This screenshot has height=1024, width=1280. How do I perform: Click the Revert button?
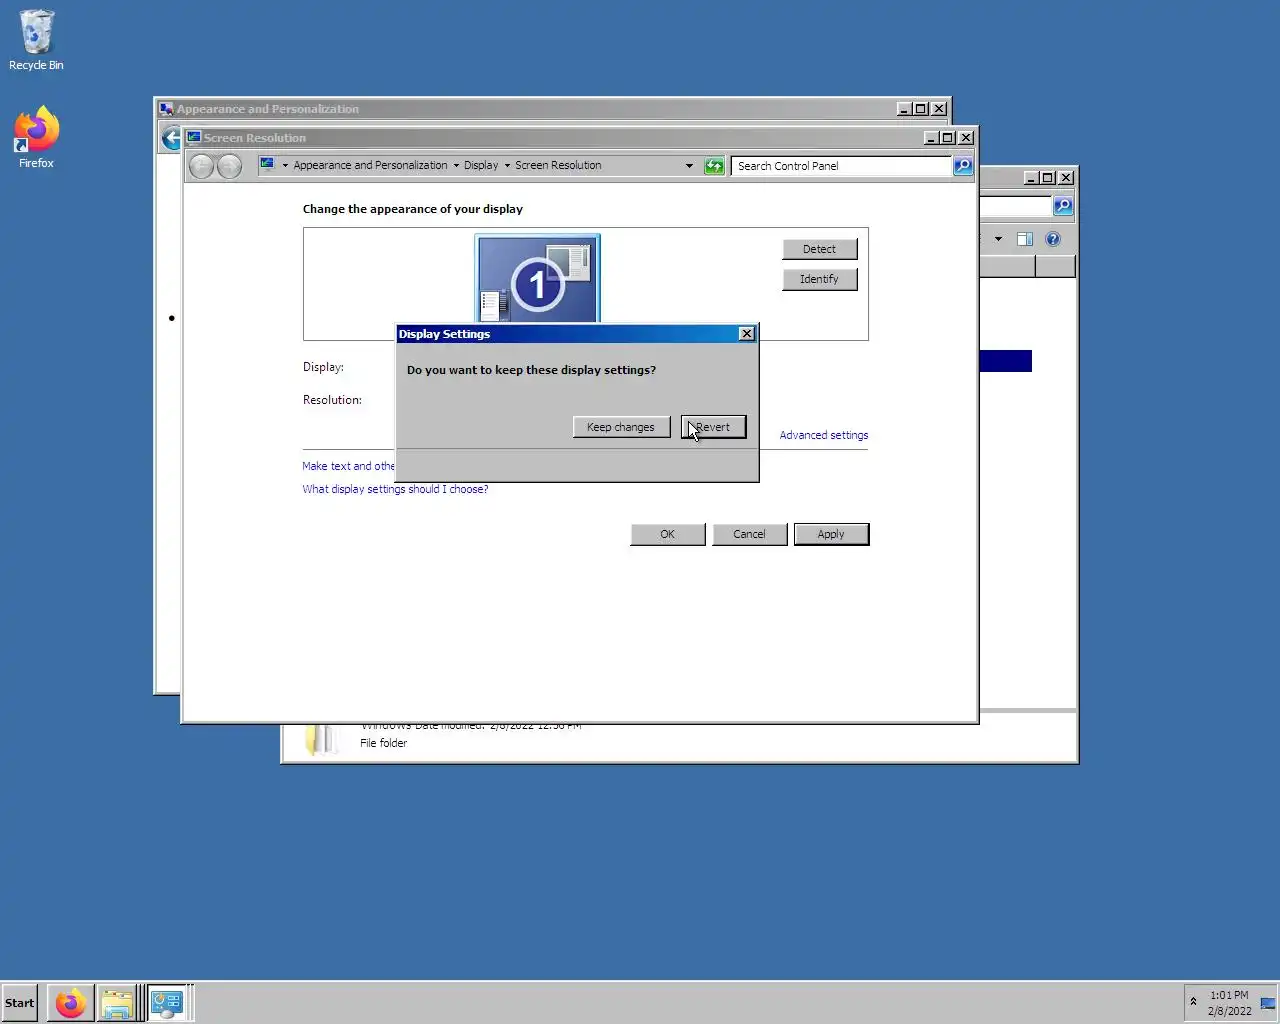pos(713,427)
